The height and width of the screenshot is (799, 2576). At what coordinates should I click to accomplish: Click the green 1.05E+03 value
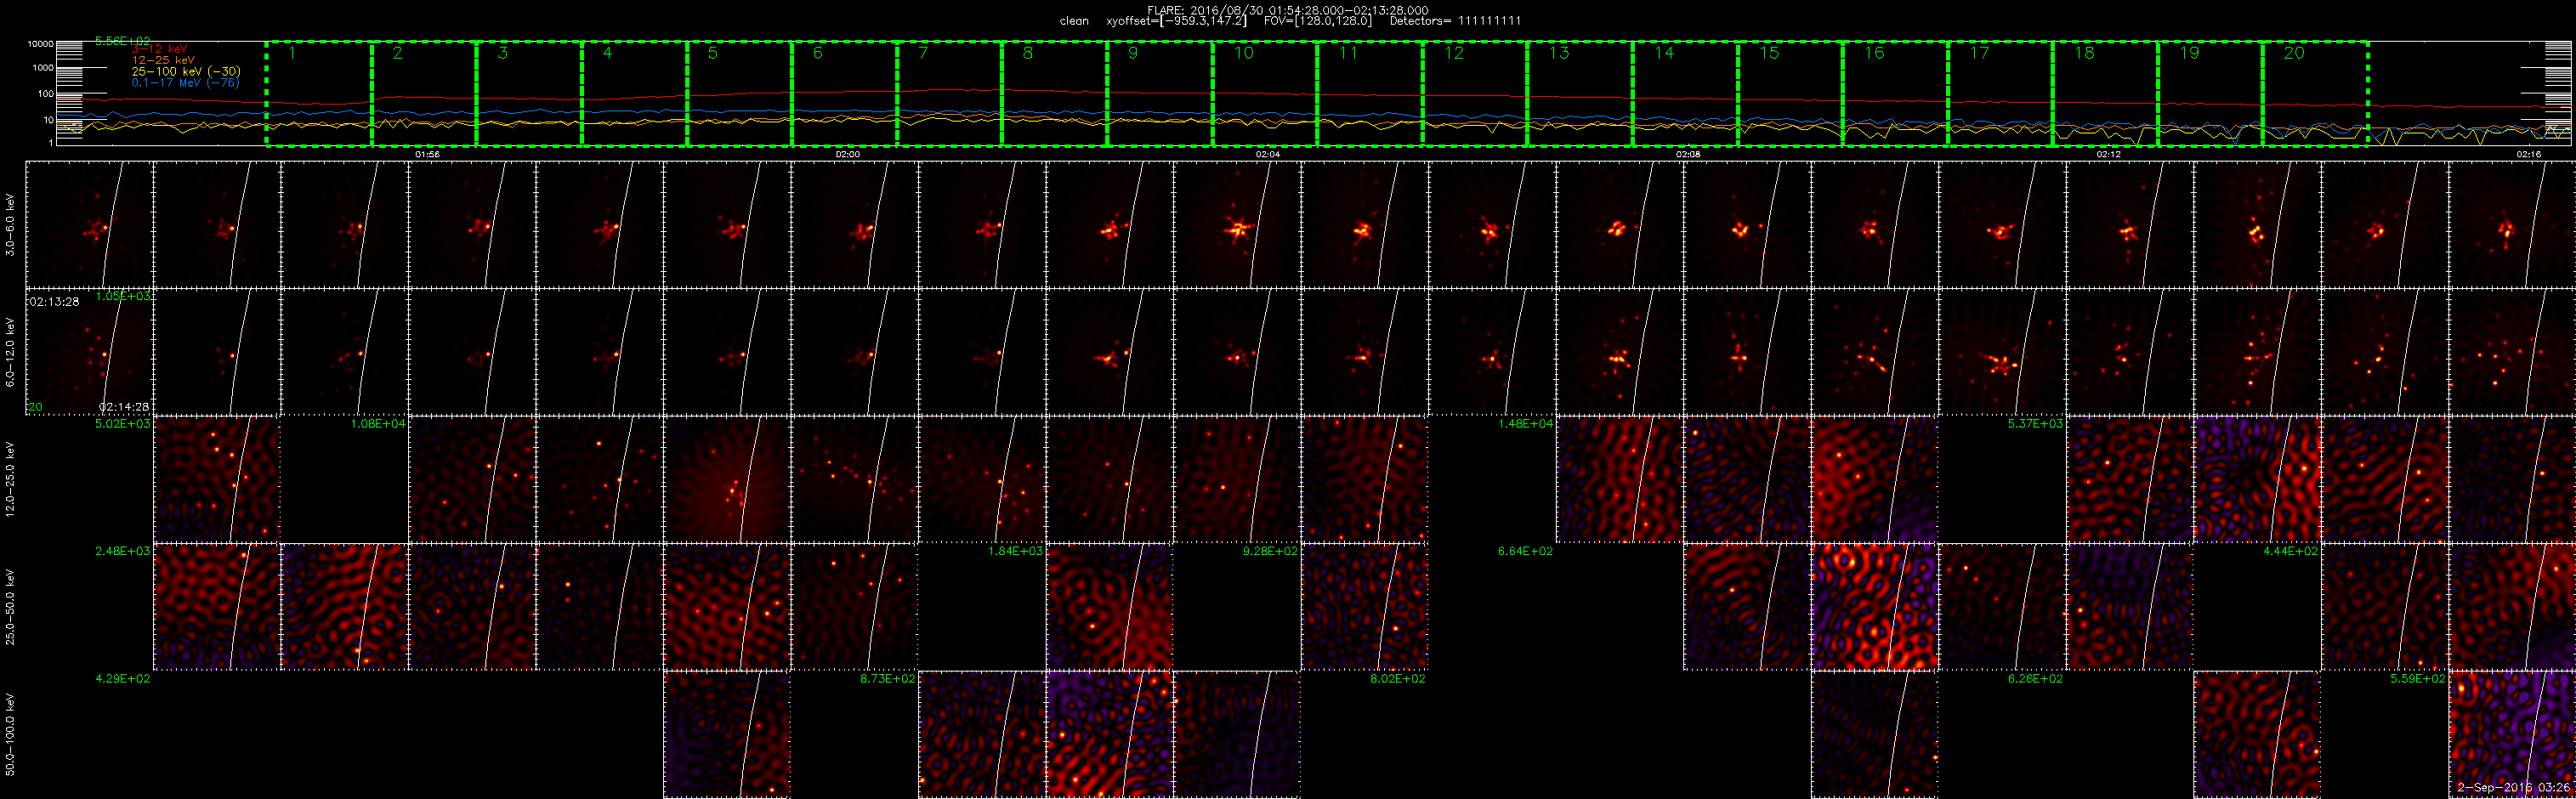[122, 296]
